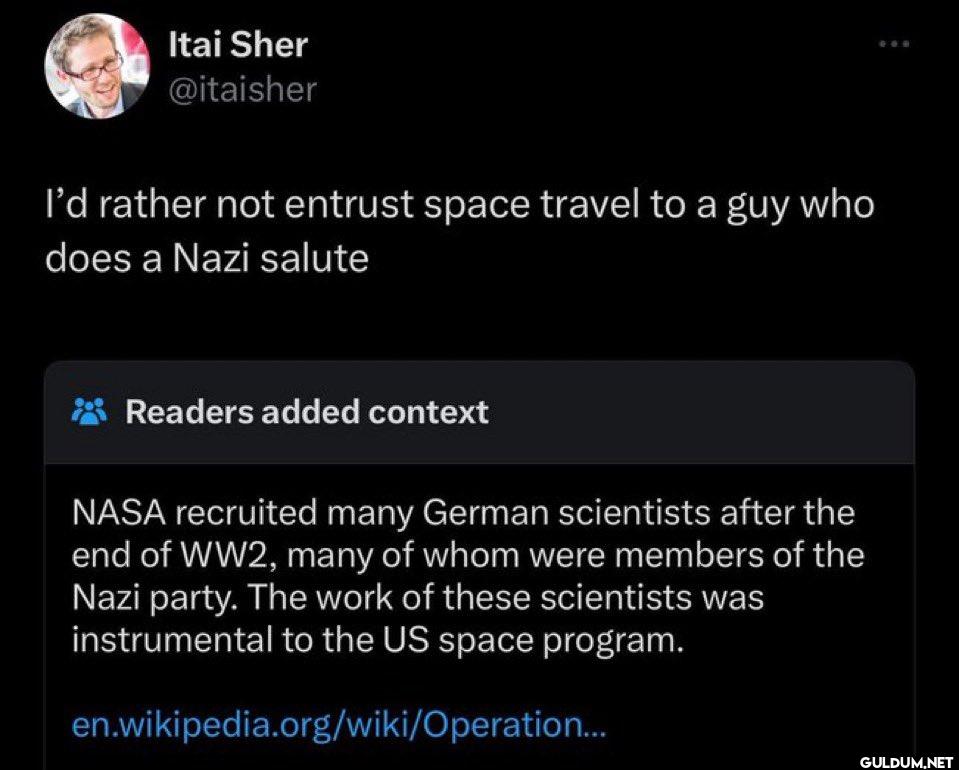Click the tweet line "does a Nazi salute"
This screenshot has height=770, width=959.
coord(207,258)
